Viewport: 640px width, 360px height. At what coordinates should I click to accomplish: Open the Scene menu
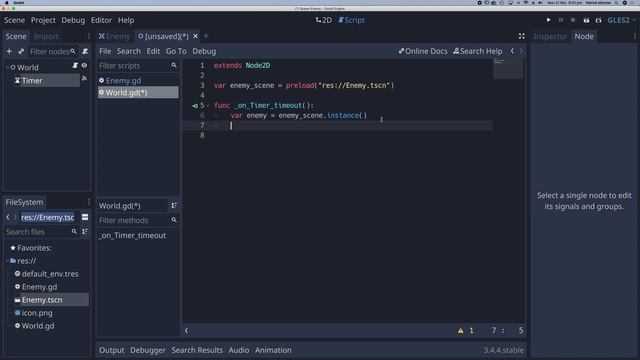[14, 20]
